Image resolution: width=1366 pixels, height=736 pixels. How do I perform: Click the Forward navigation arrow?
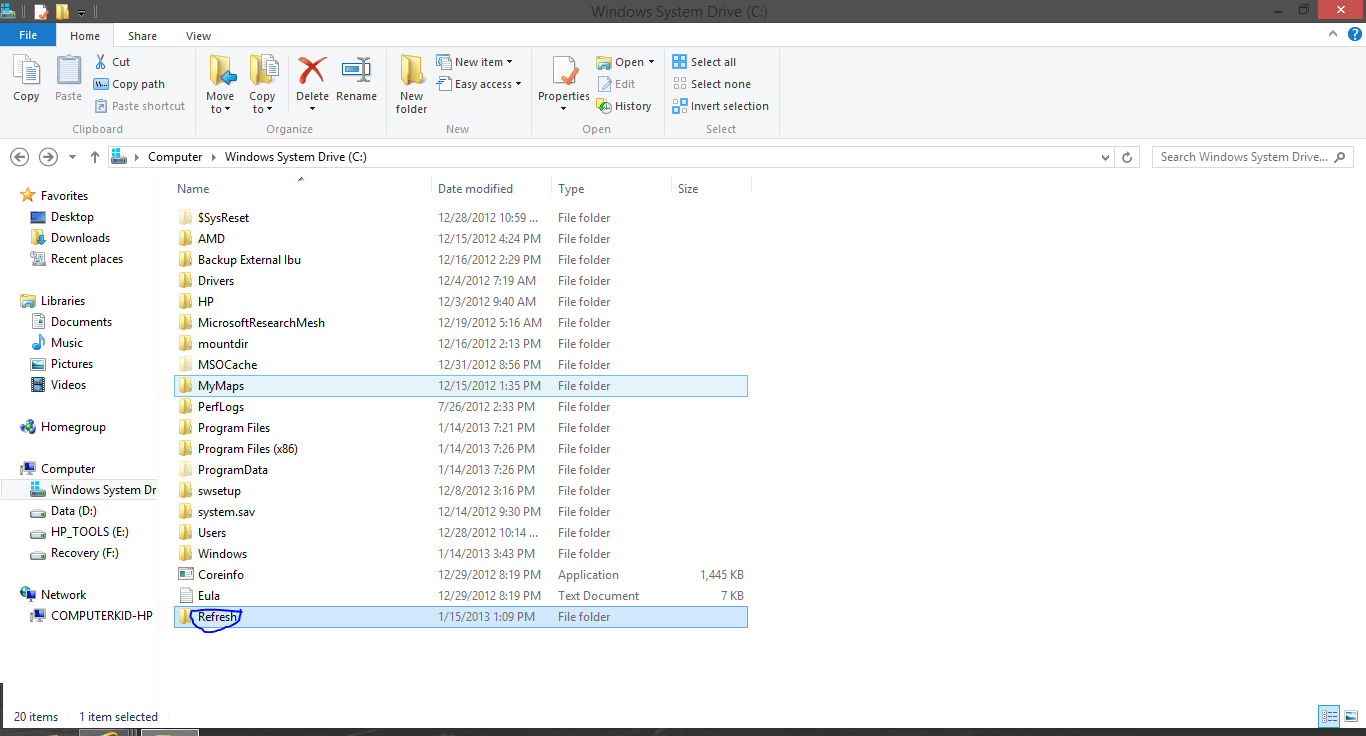[48, 157]
